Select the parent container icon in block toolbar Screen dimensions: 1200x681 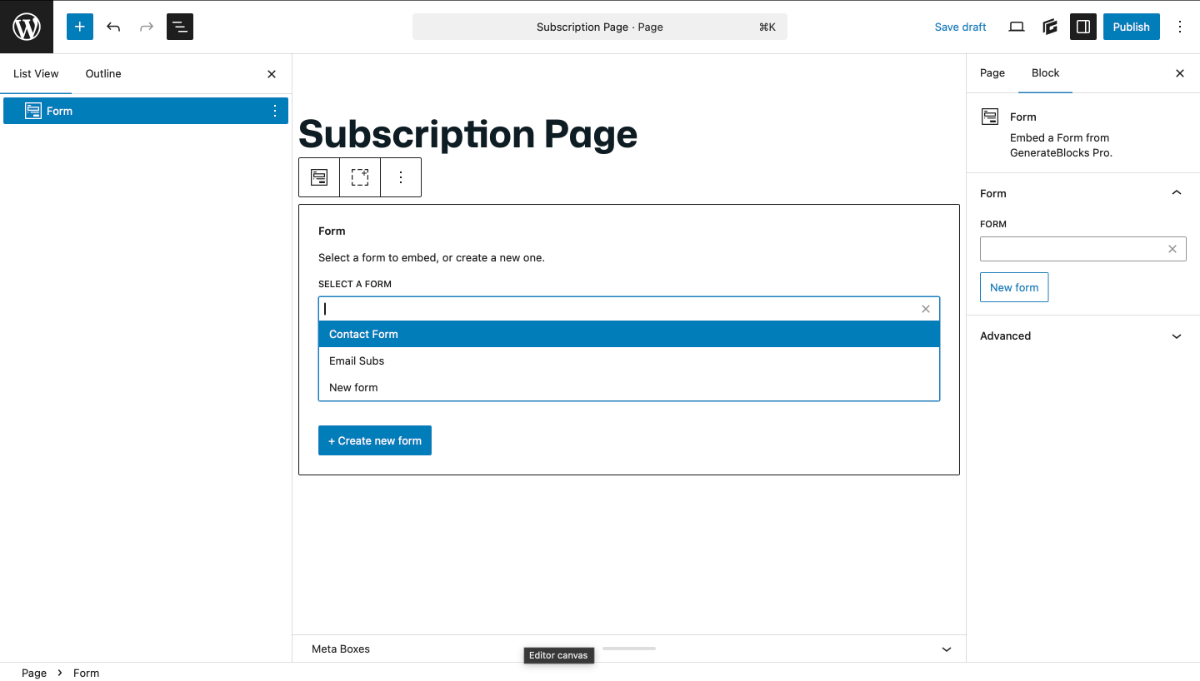tap(360, 177)
